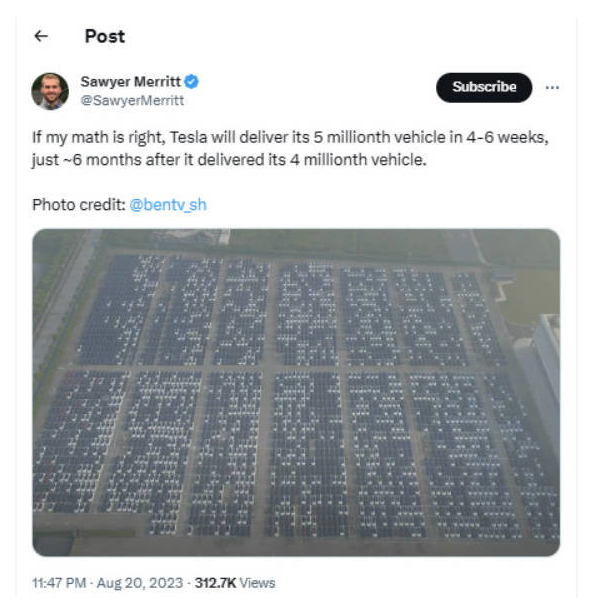Click the 312.7K view count number
The image size is (608, 599).
tap(214, 582)
